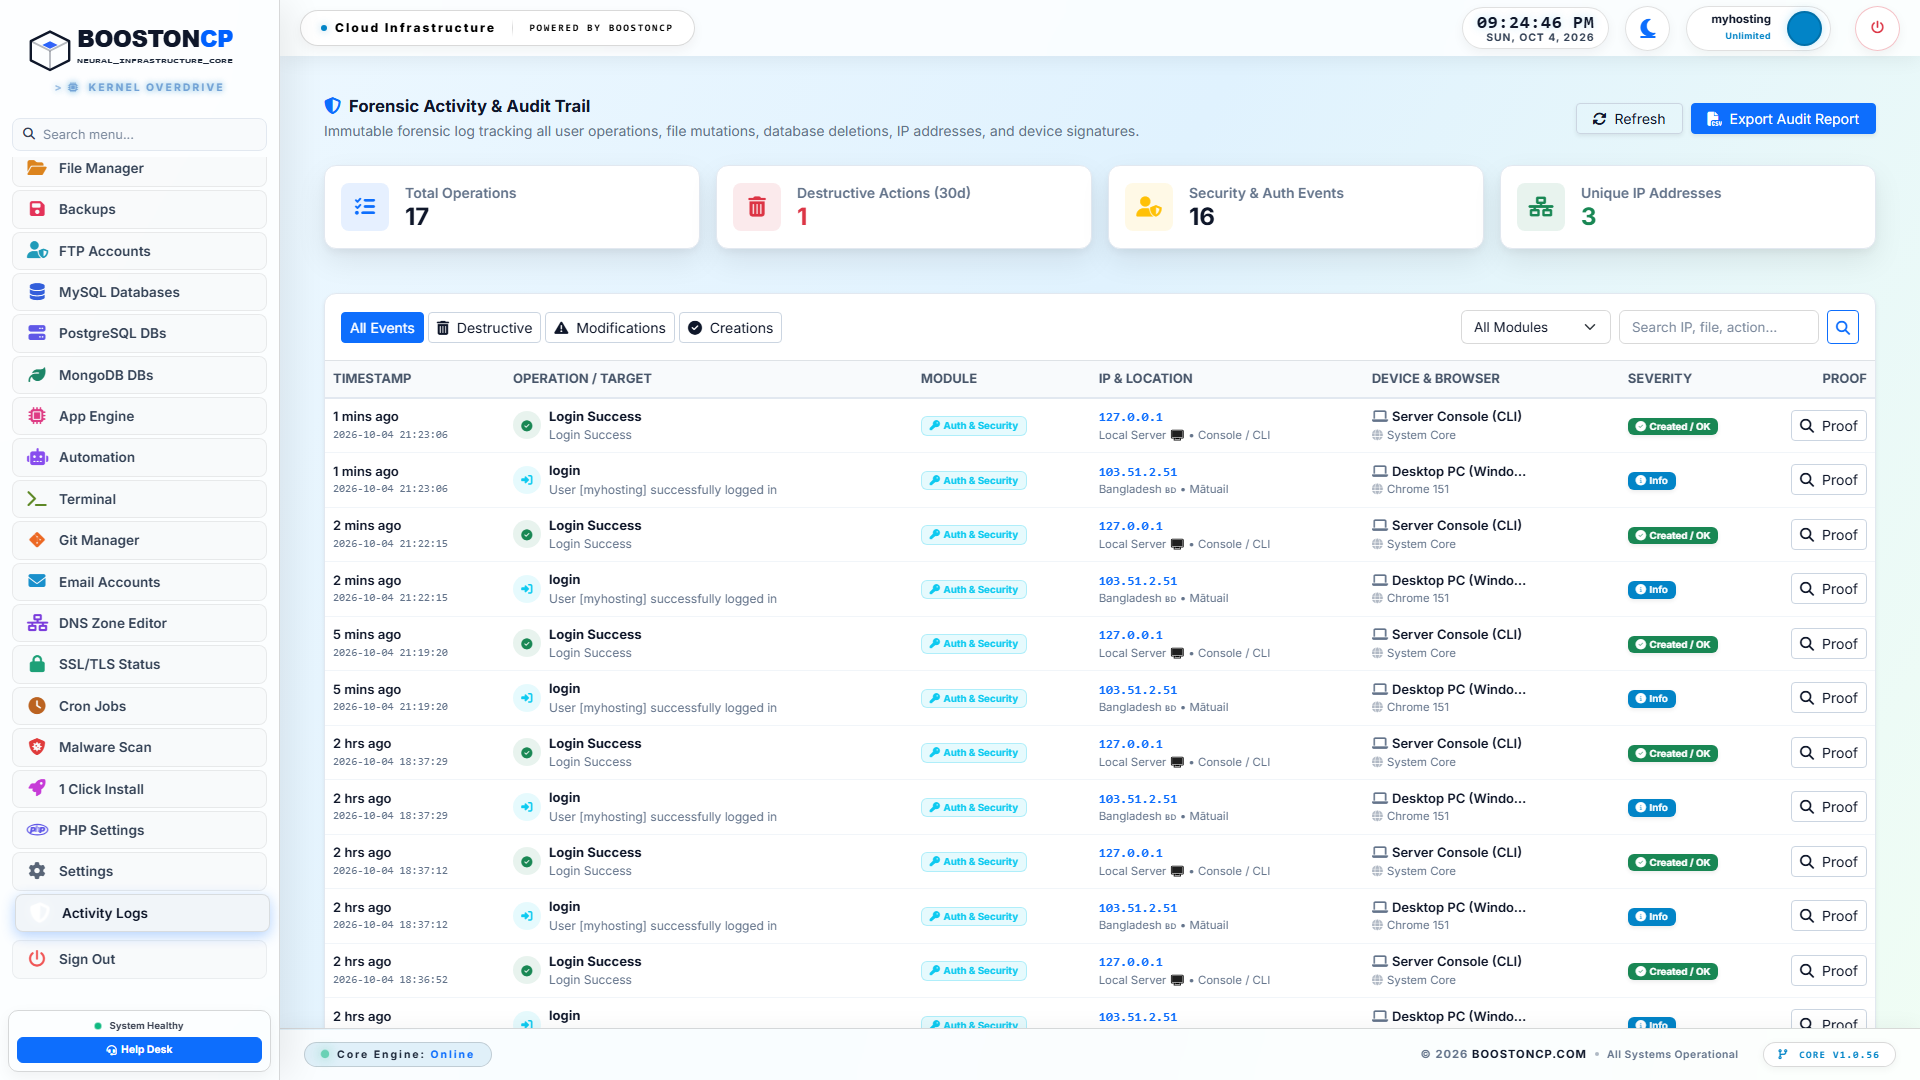
Task: Open Backups in the sidebar
Action: click(140, 209)
